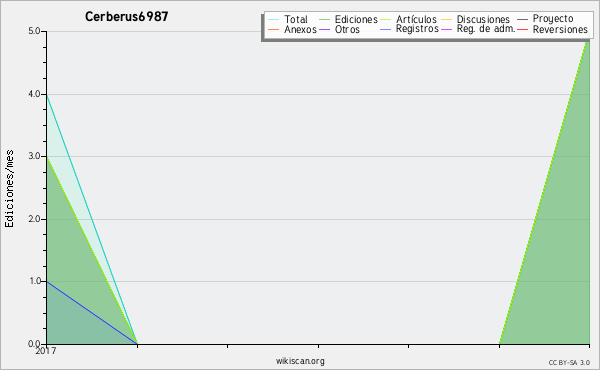Screen dimensions: 600x370
Task: Click the chart title Cerberus6987
Action: pyautogui.click(x=126, y=16)
